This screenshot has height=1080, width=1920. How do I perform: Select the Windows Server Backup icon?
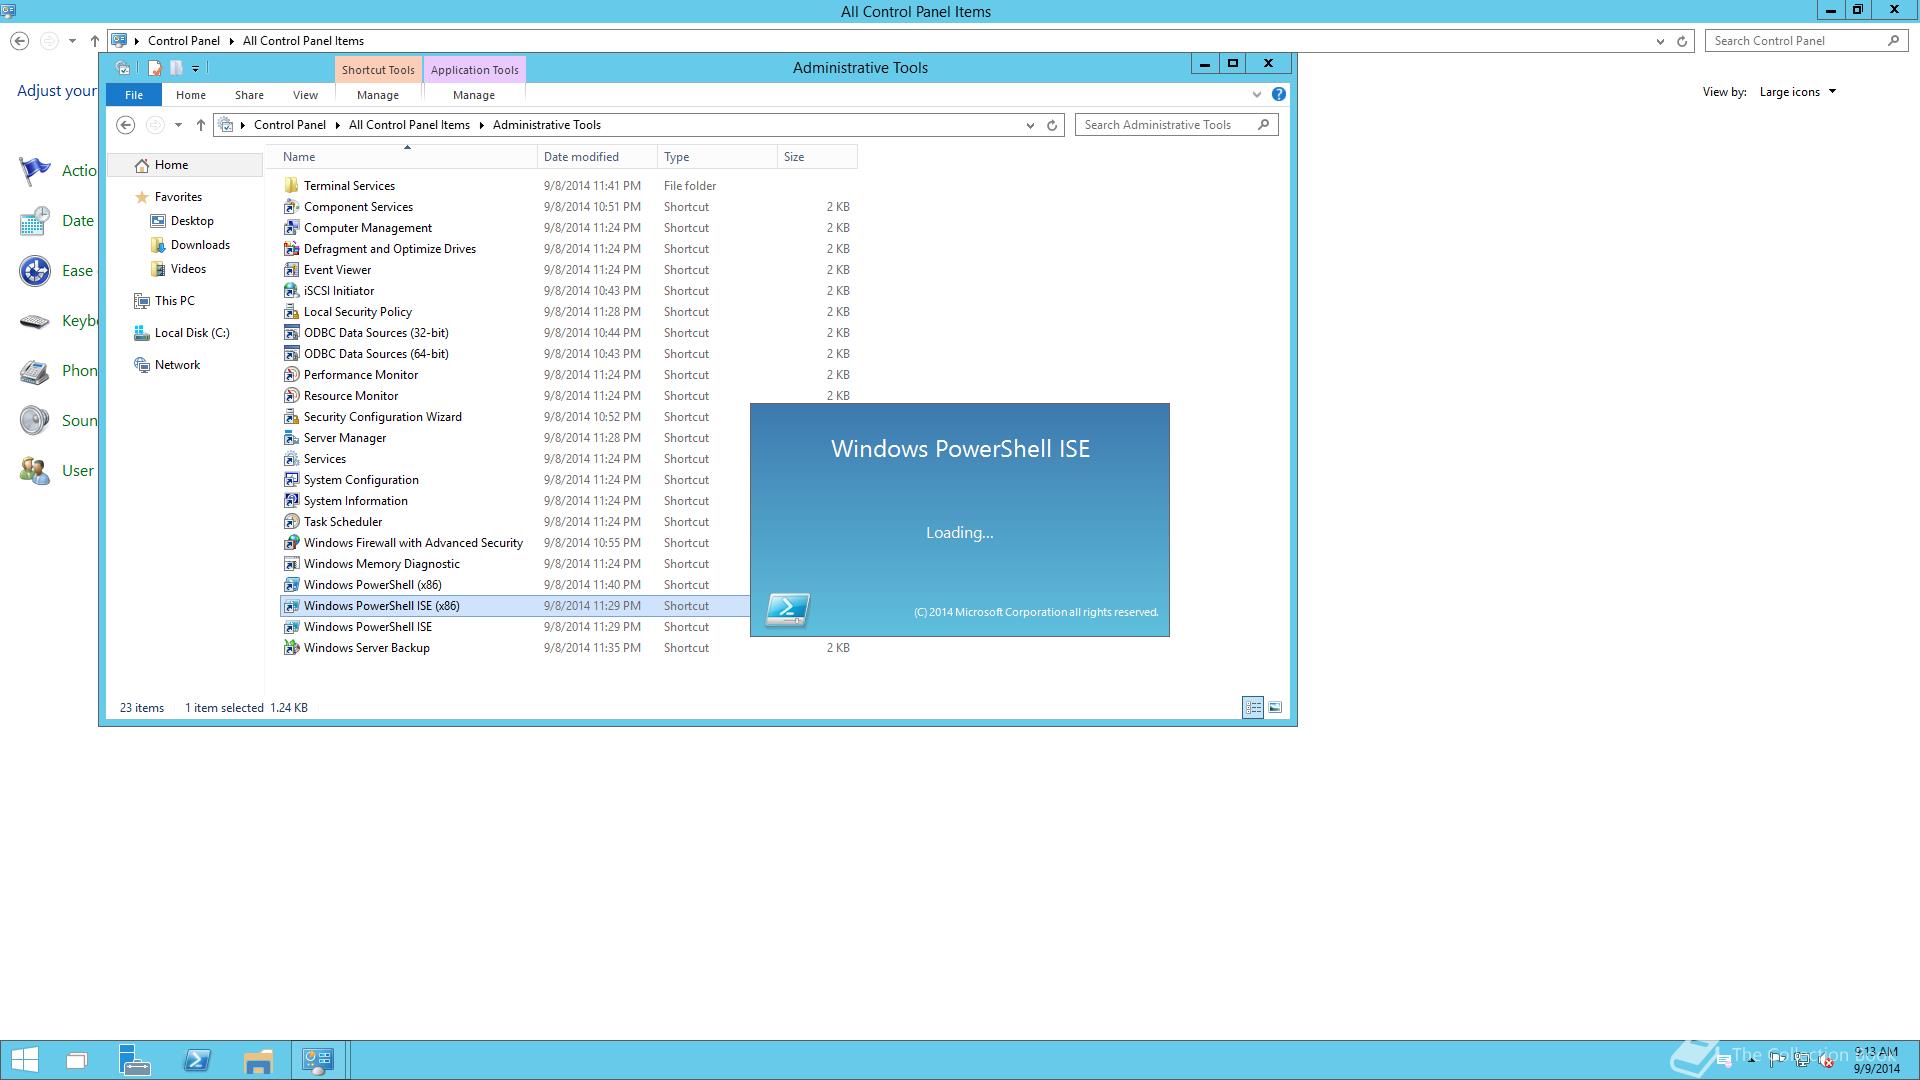click(291, 648)
